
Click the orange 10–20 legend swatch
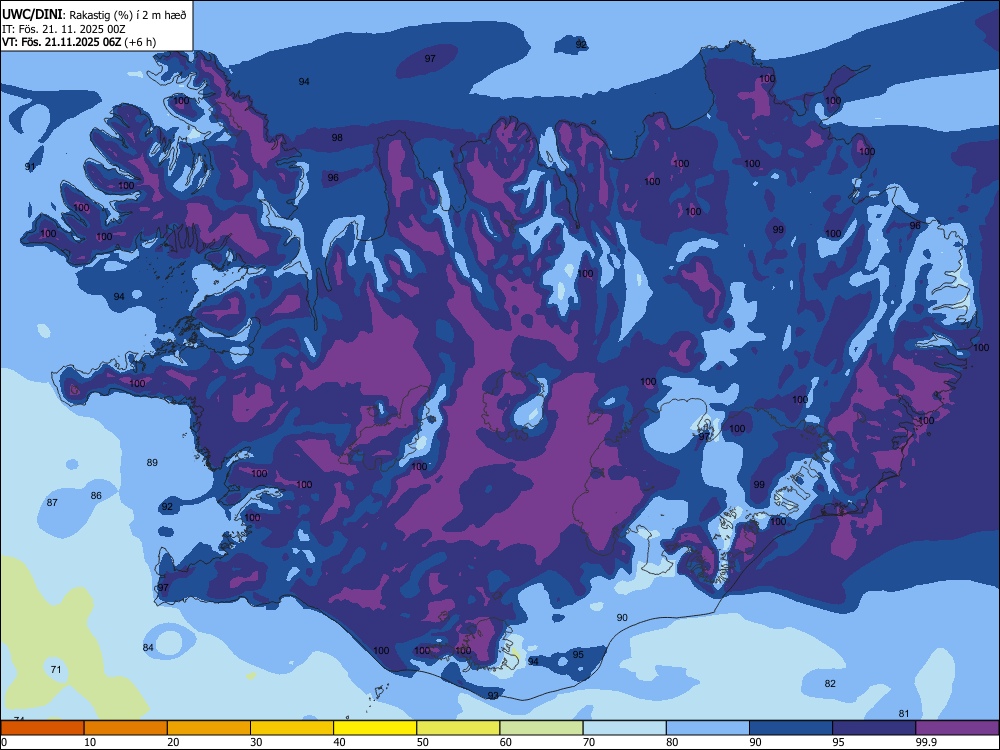pyautogui.click(x=126, y=728)
